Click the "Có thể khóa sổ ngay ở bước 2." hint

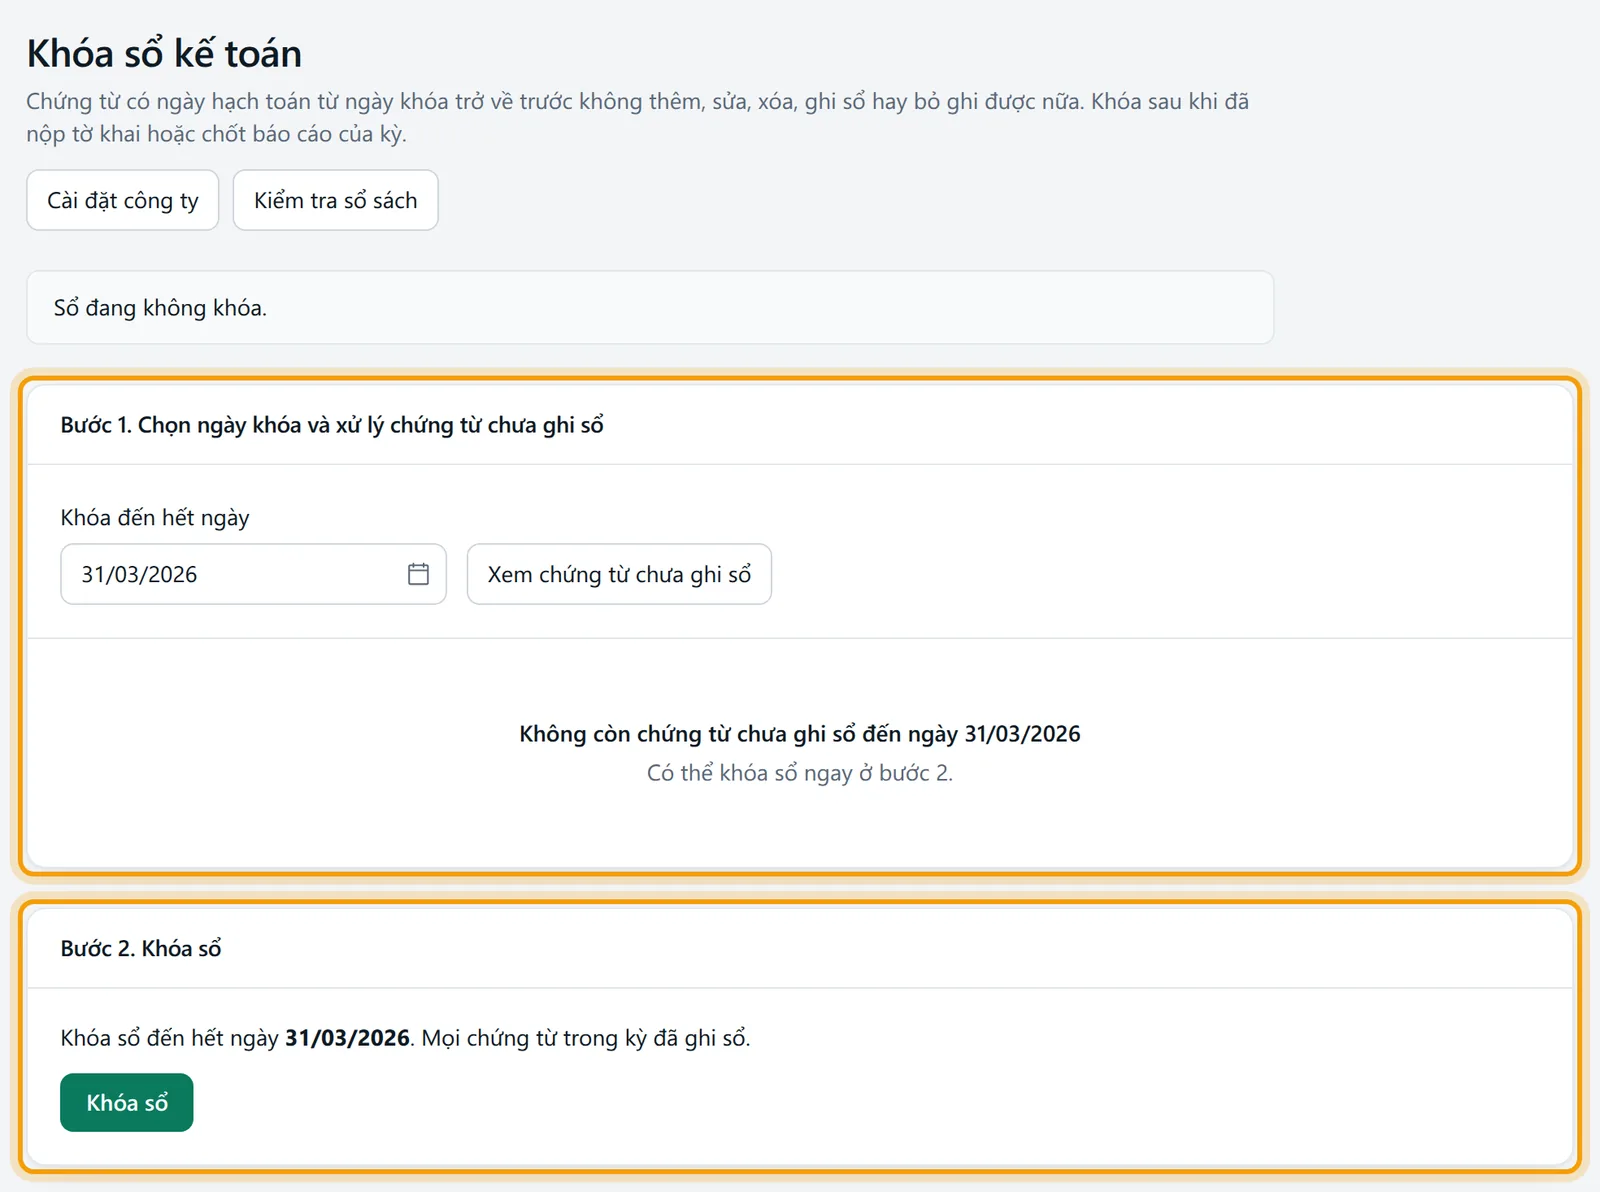pyautogui.click(x=800, y=773)
